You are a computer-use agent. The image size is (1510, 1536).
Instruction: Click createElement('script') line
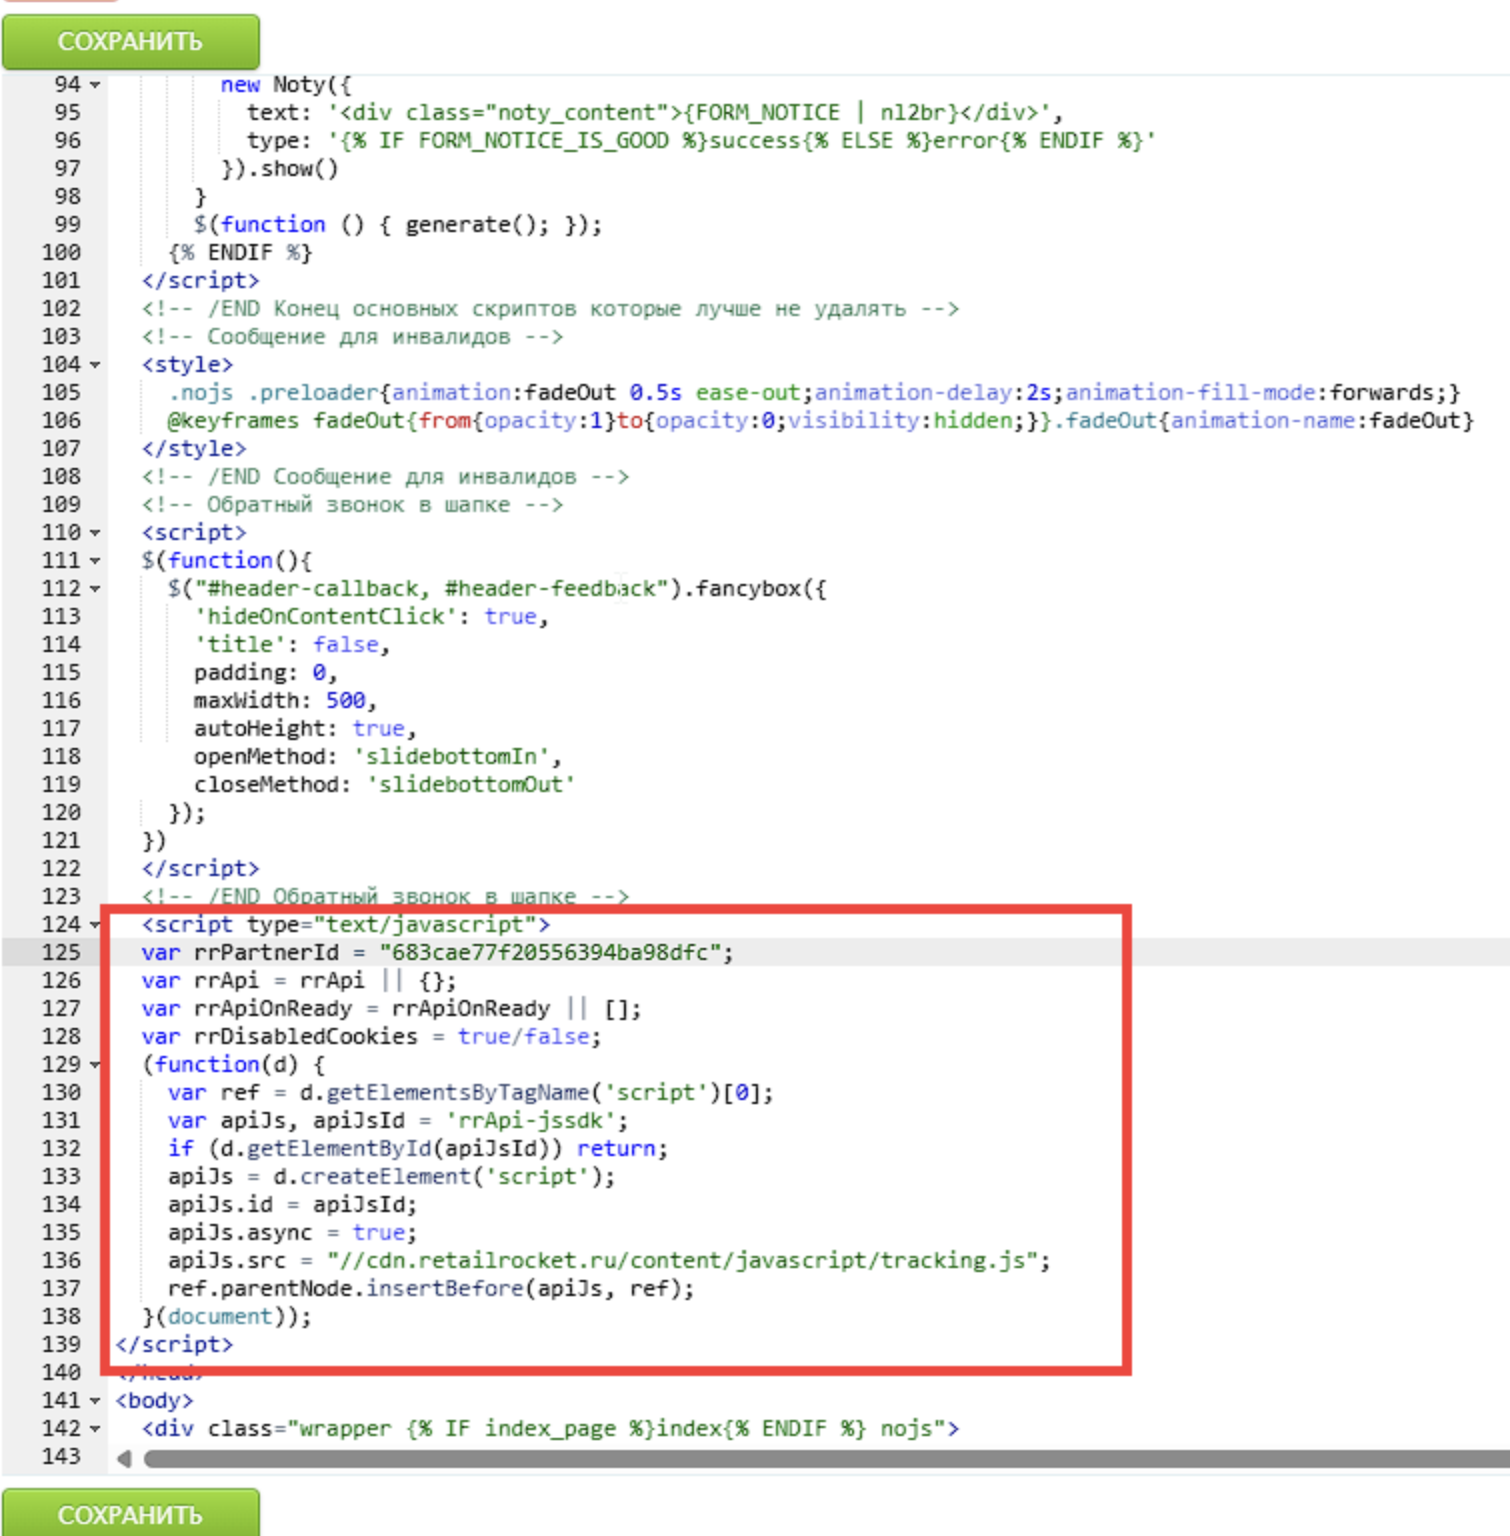pyautogui.click(x=391, y=1176)
